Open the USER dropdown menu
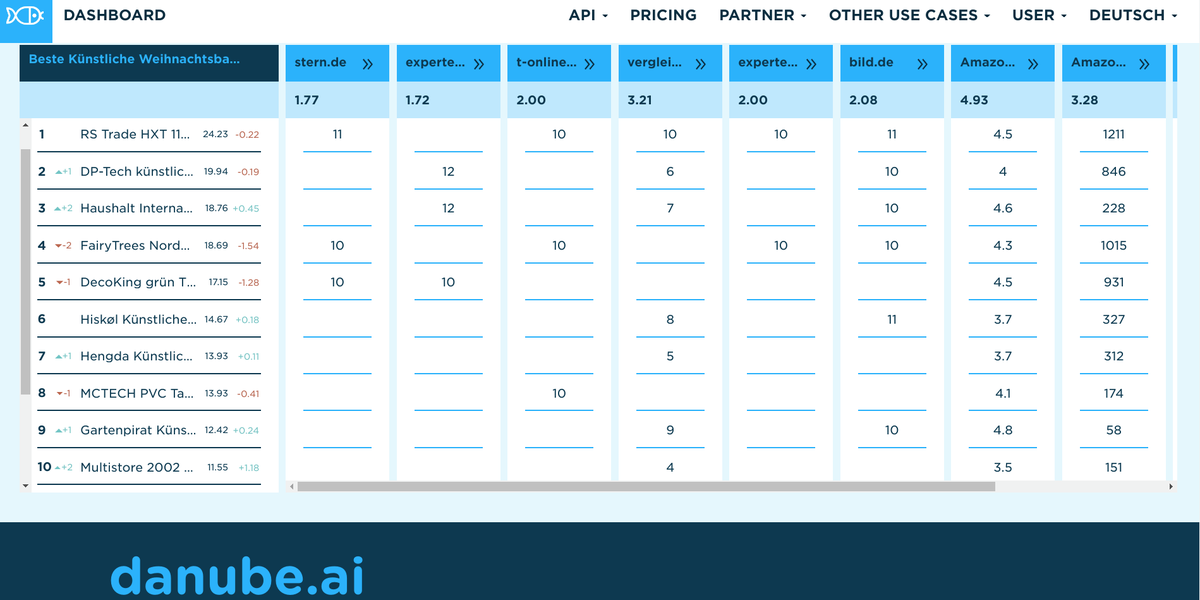The width and height of the screenshot is (1200, 600). pyautogui.click(x=1040, y=15)
